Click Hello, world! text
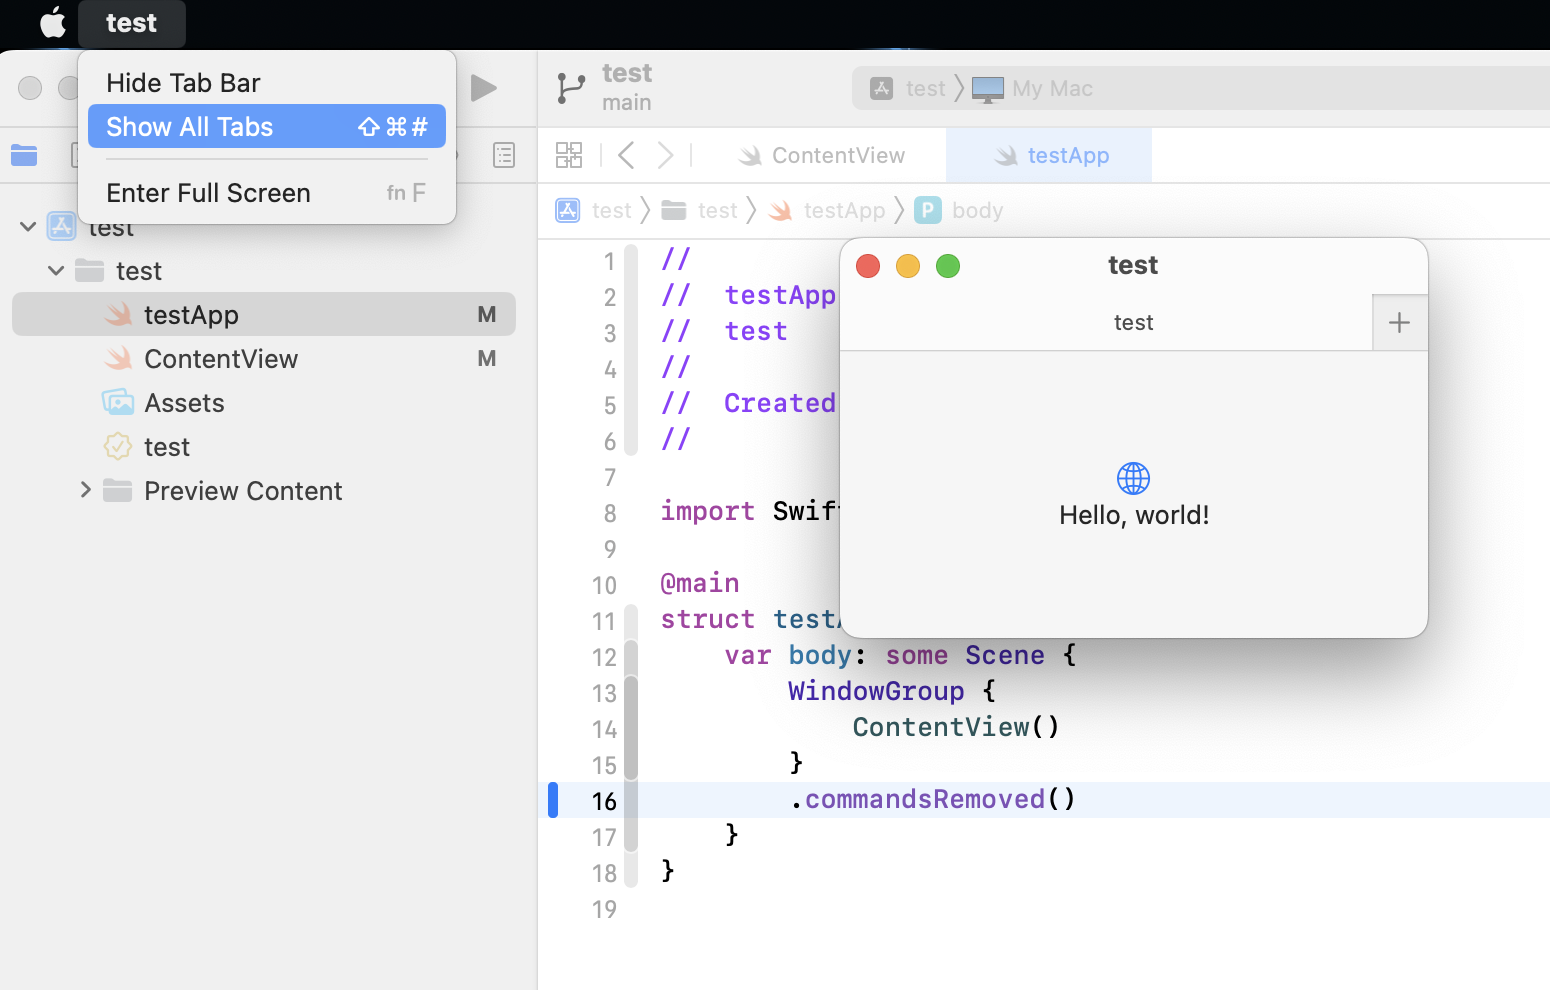Viewport: 1550px width, 990px height. tap(1134, 515)
